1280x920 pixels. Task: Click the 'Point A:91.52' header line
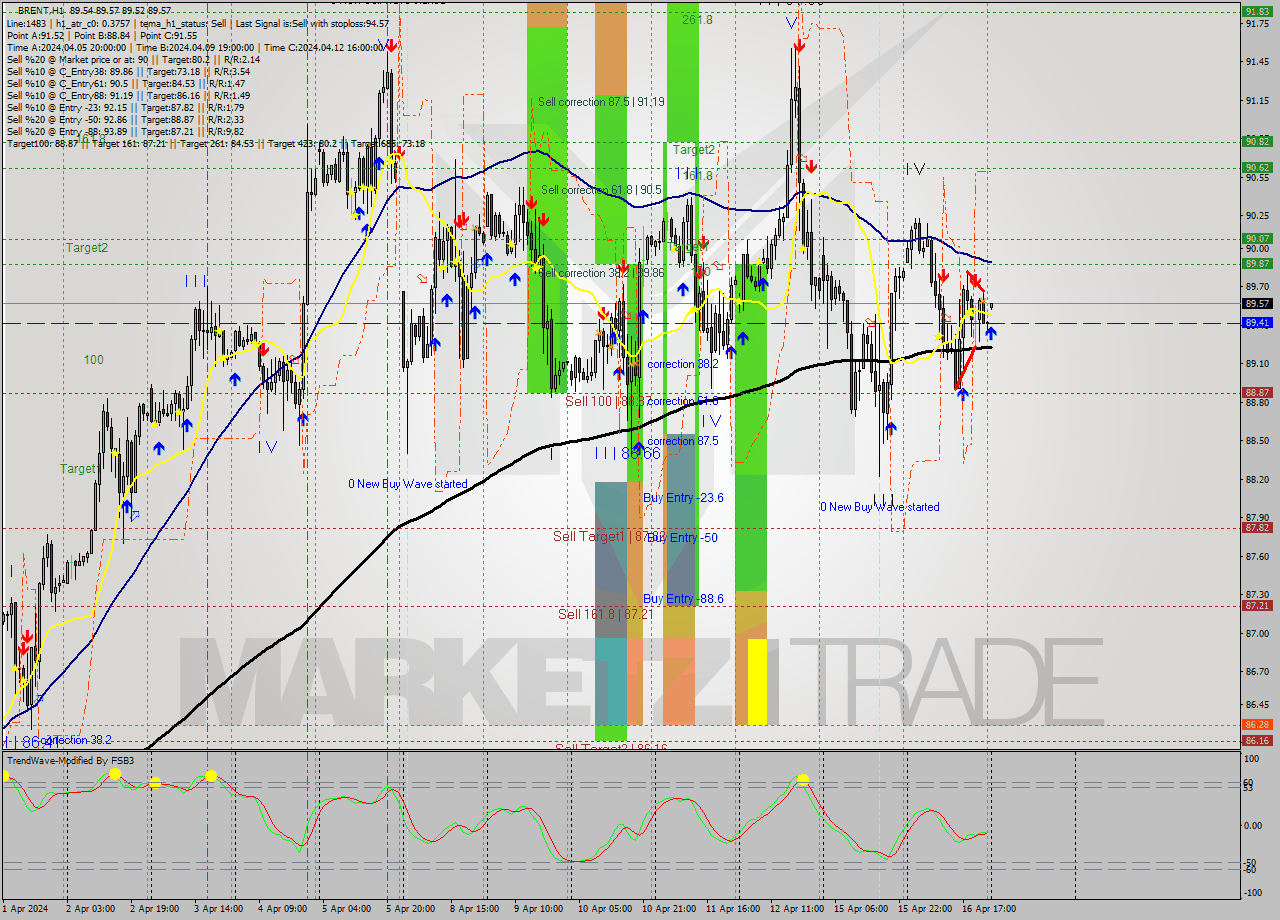tap(102, 35)
